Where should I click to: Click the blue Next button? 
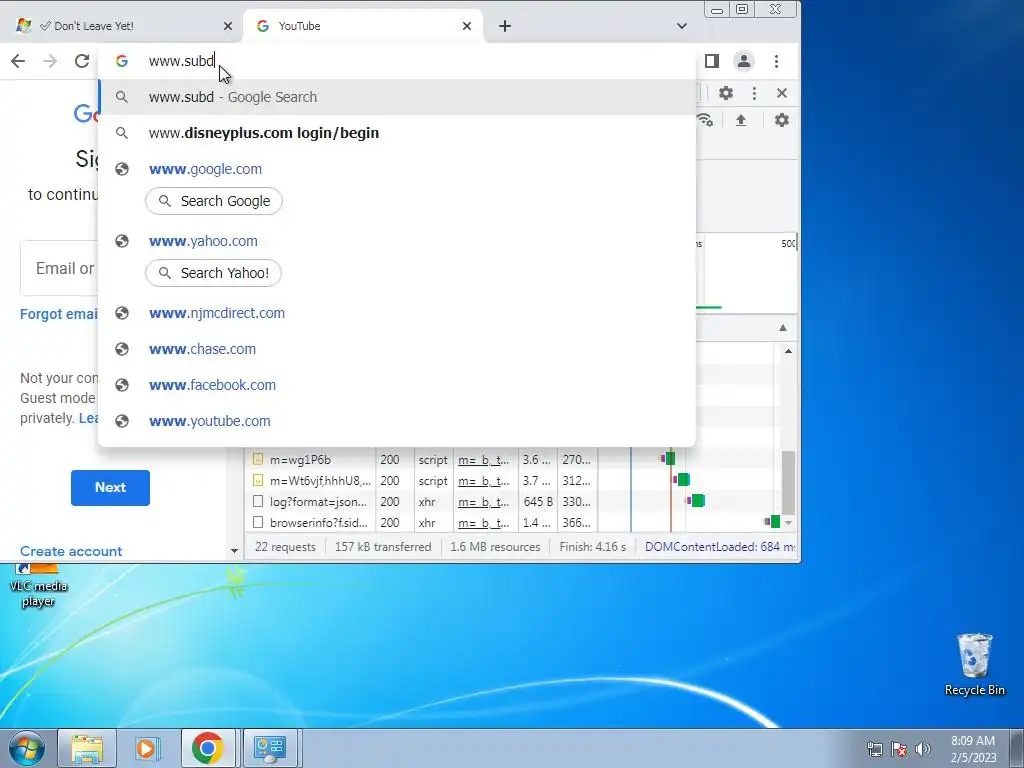pyautogui.click(x=110, y=488)
